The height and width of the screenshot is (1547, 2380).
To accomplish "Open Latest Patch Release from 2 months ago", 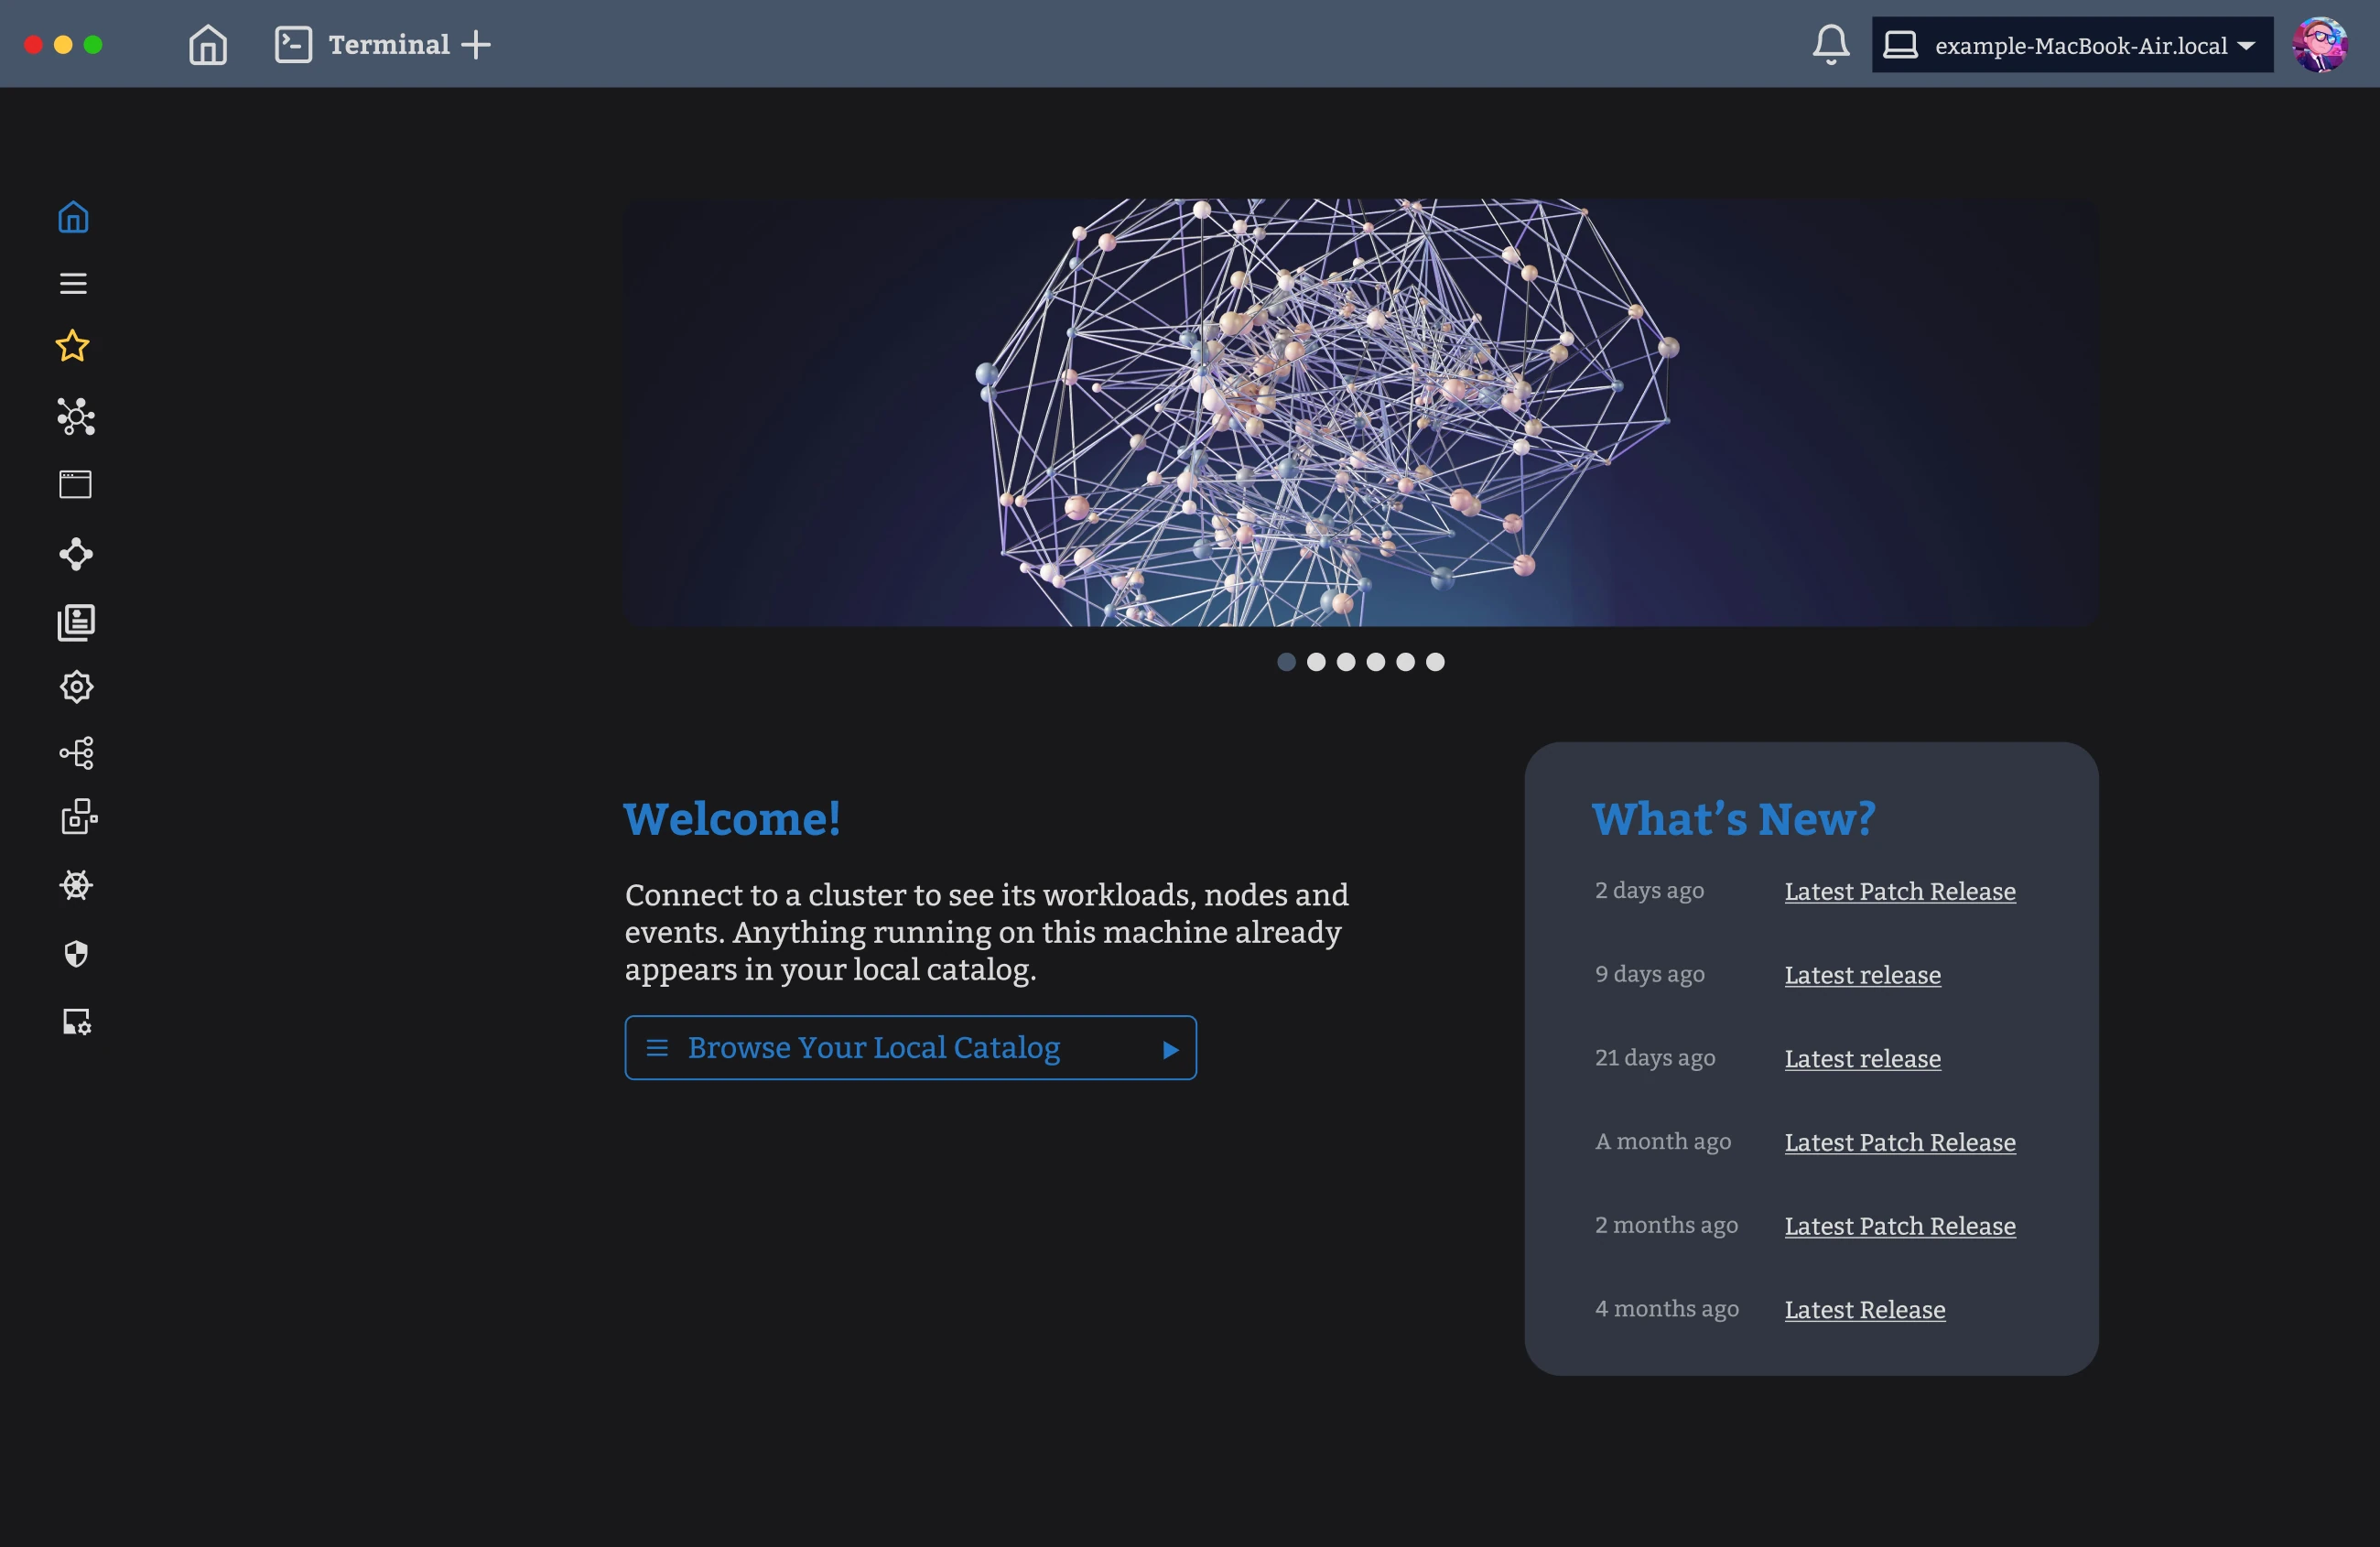I will pyautogui.click(x=1900, y=1226).
